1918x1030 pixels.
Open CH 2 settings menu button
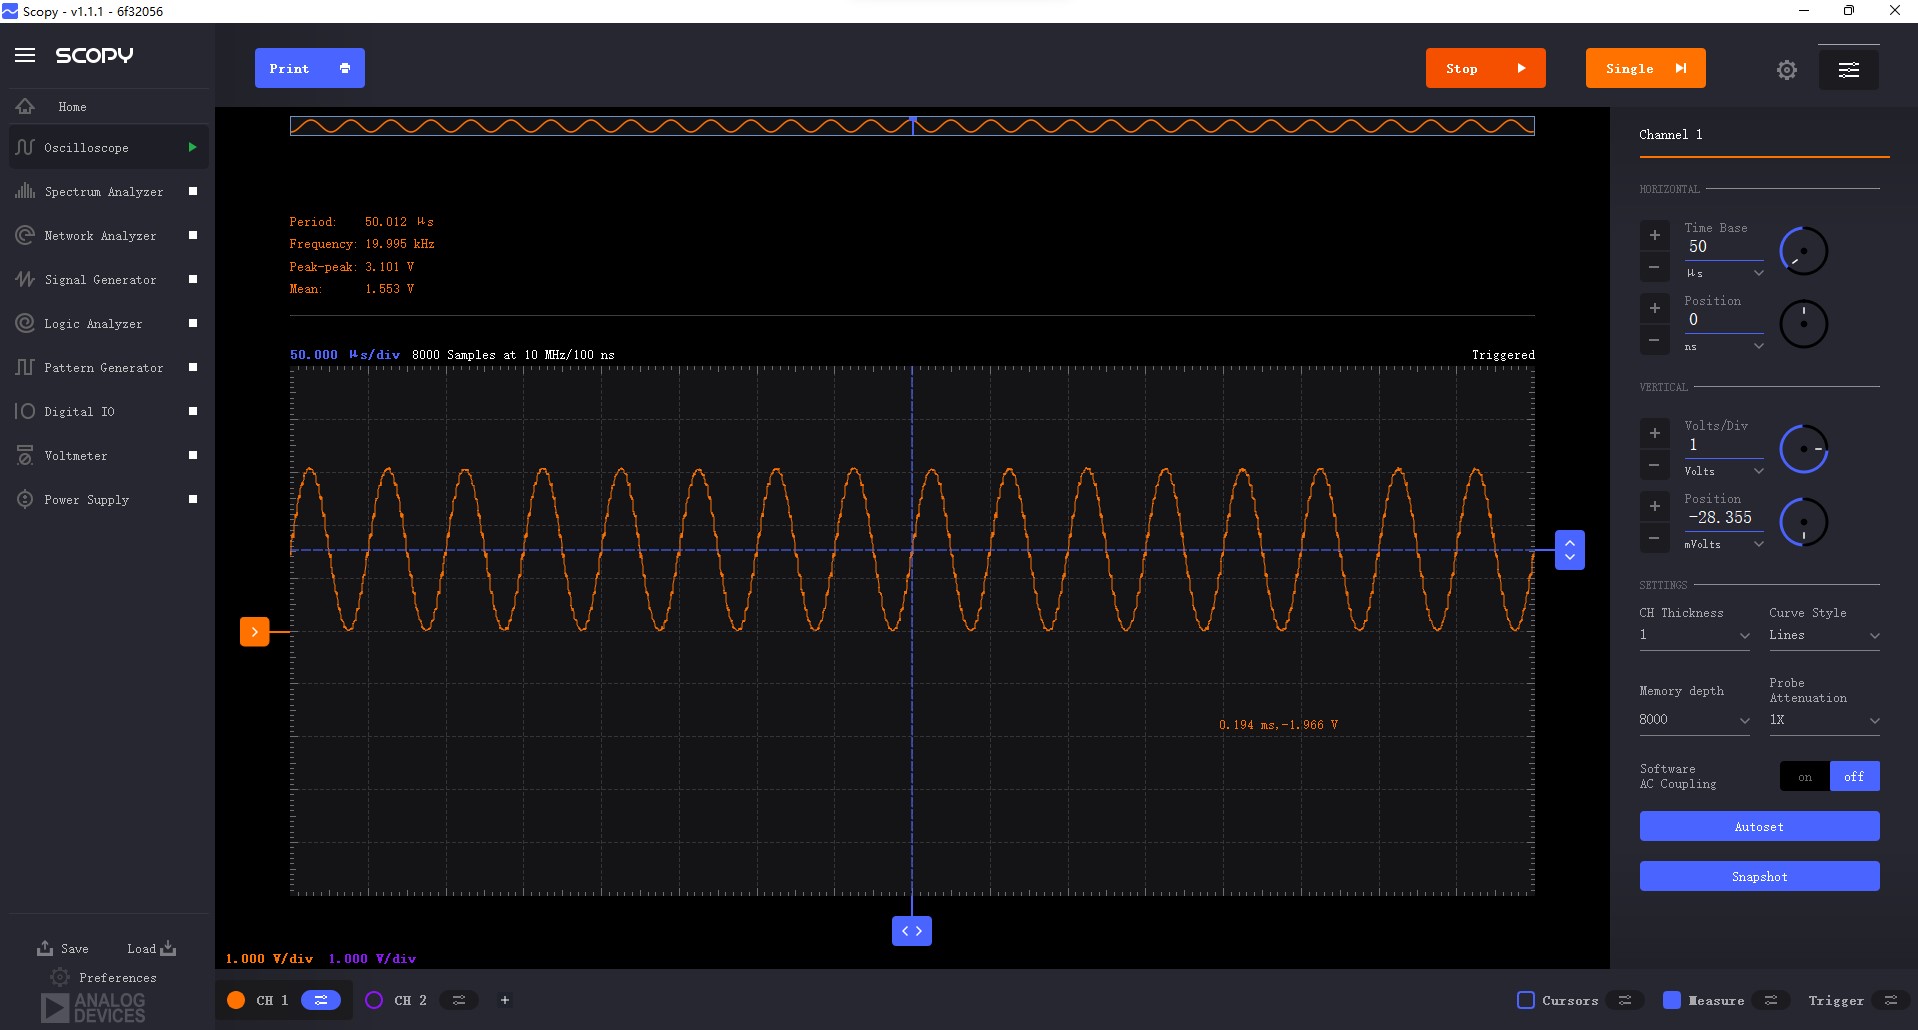459,1000
